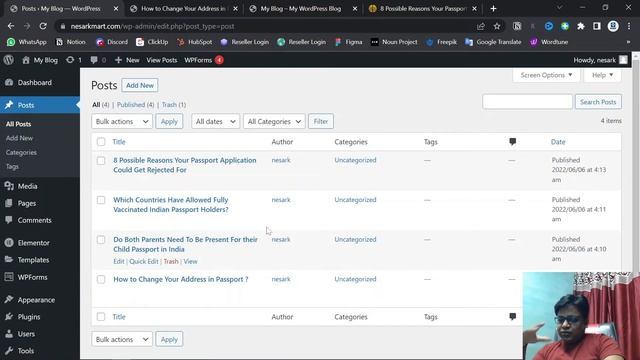Open the comments bubble in admin bar

(94, 60)
